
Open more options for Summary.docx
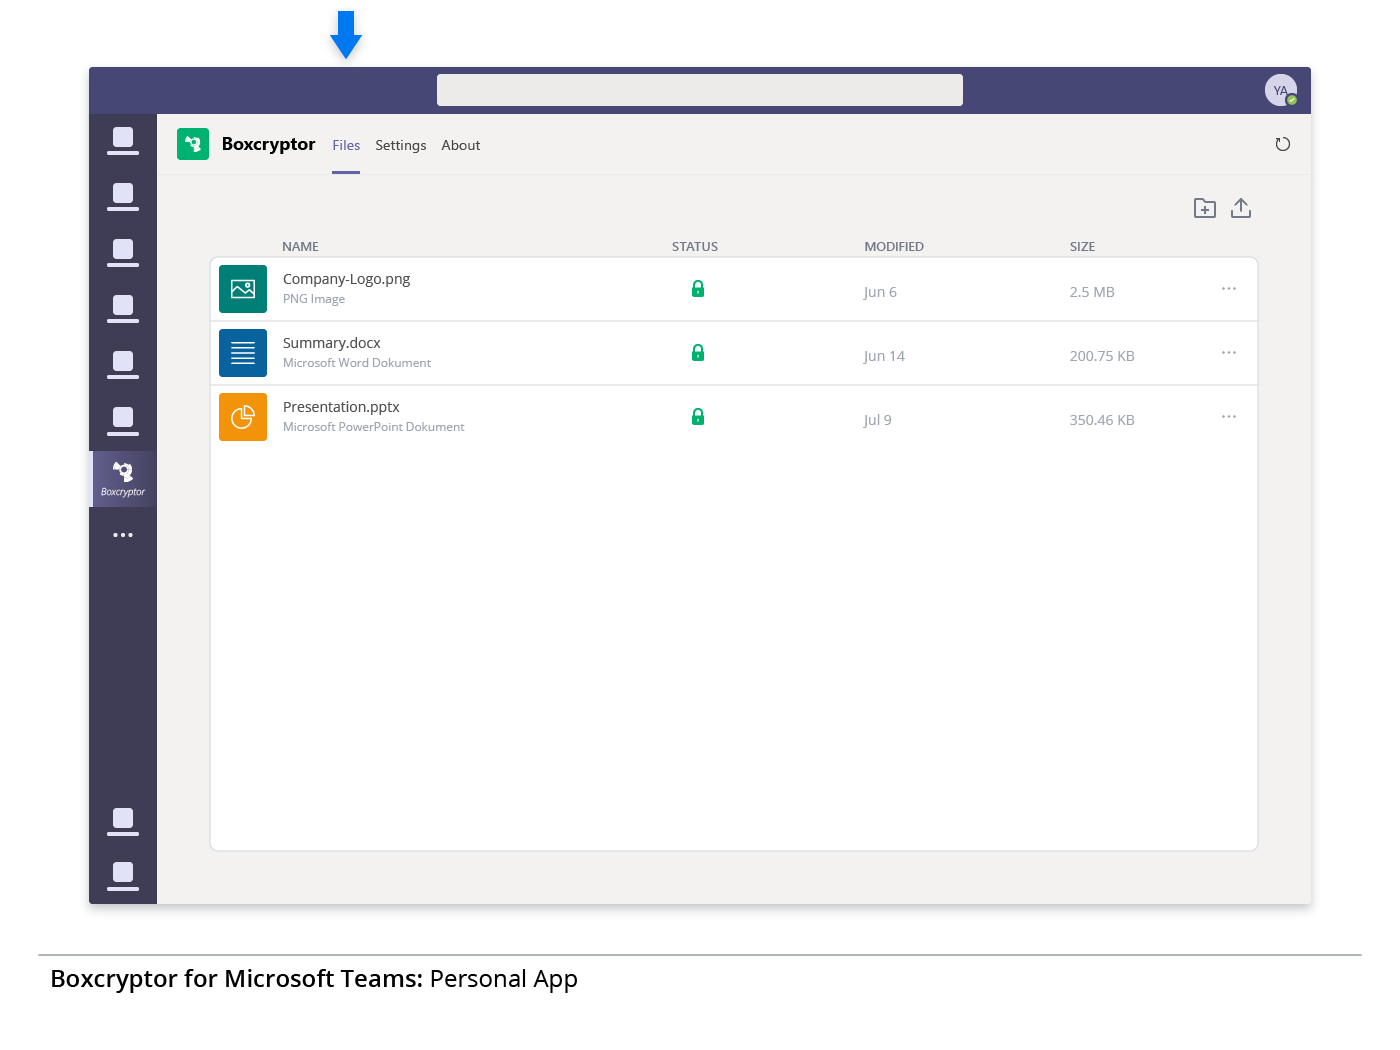1229,353
